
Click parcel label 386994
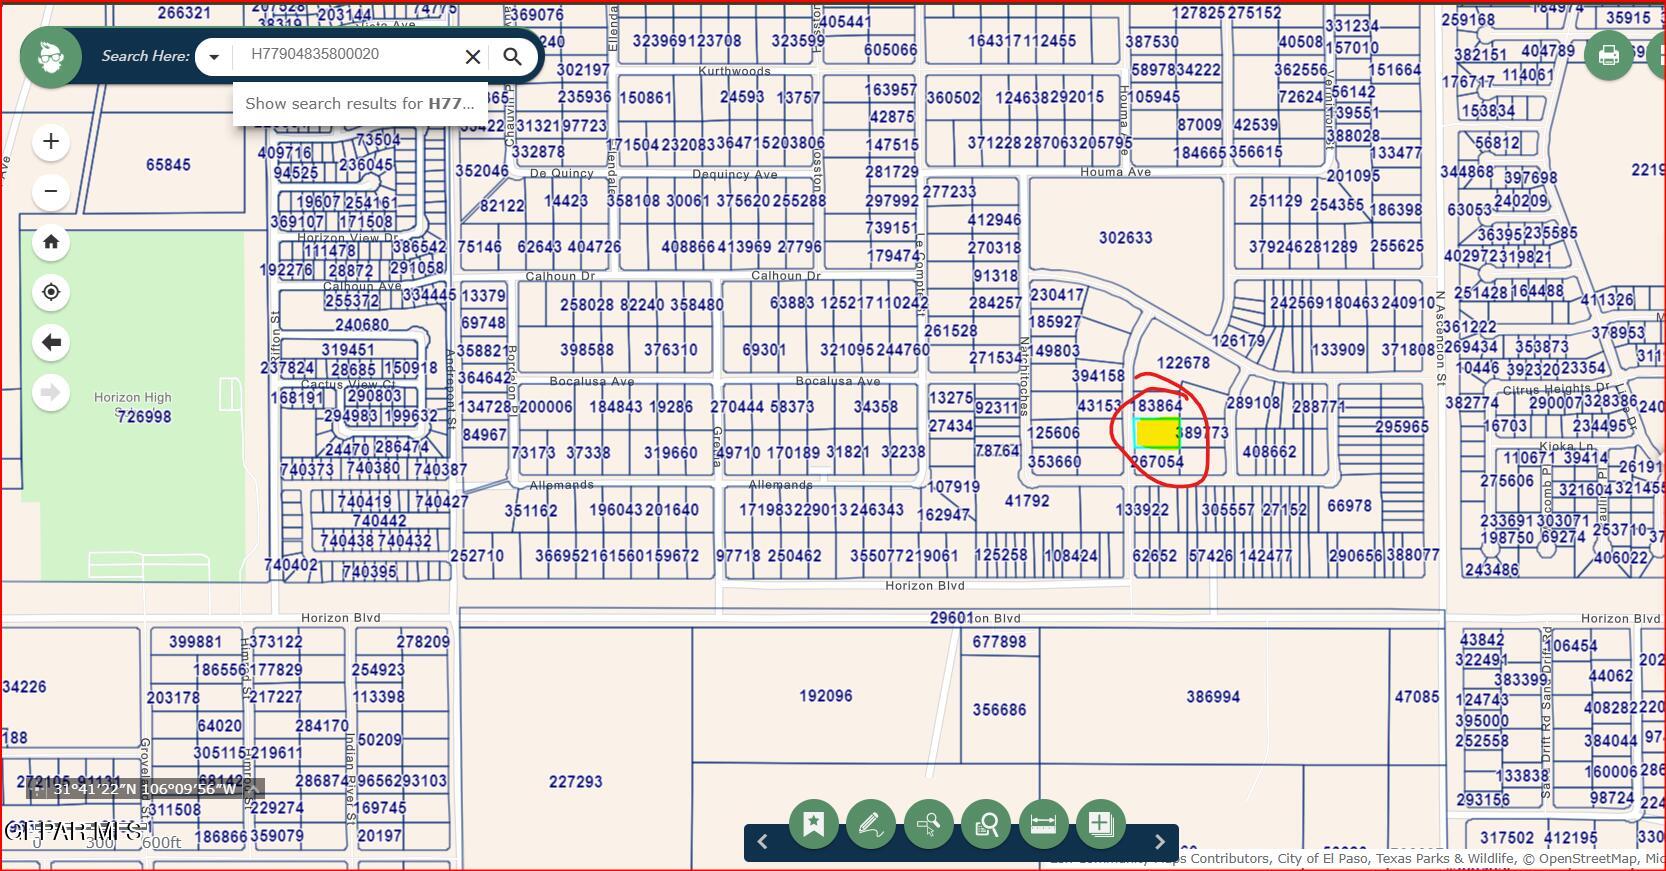[x=1212, y=697]
